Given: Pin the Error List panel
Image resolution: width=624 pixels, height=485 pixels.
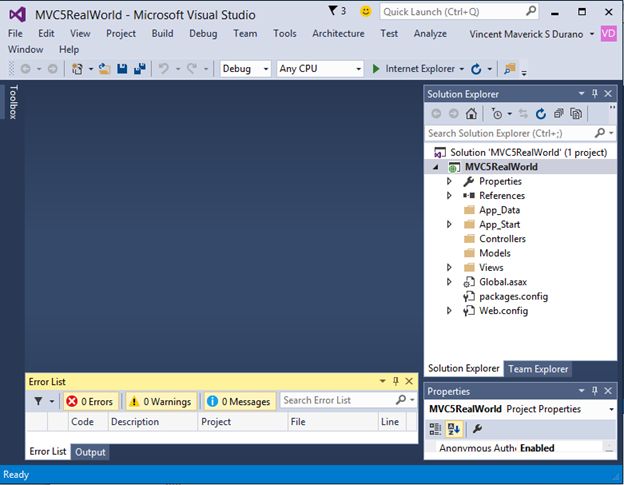Looking at the screenshot, I should pyautogui.click(x=396, y=381).
